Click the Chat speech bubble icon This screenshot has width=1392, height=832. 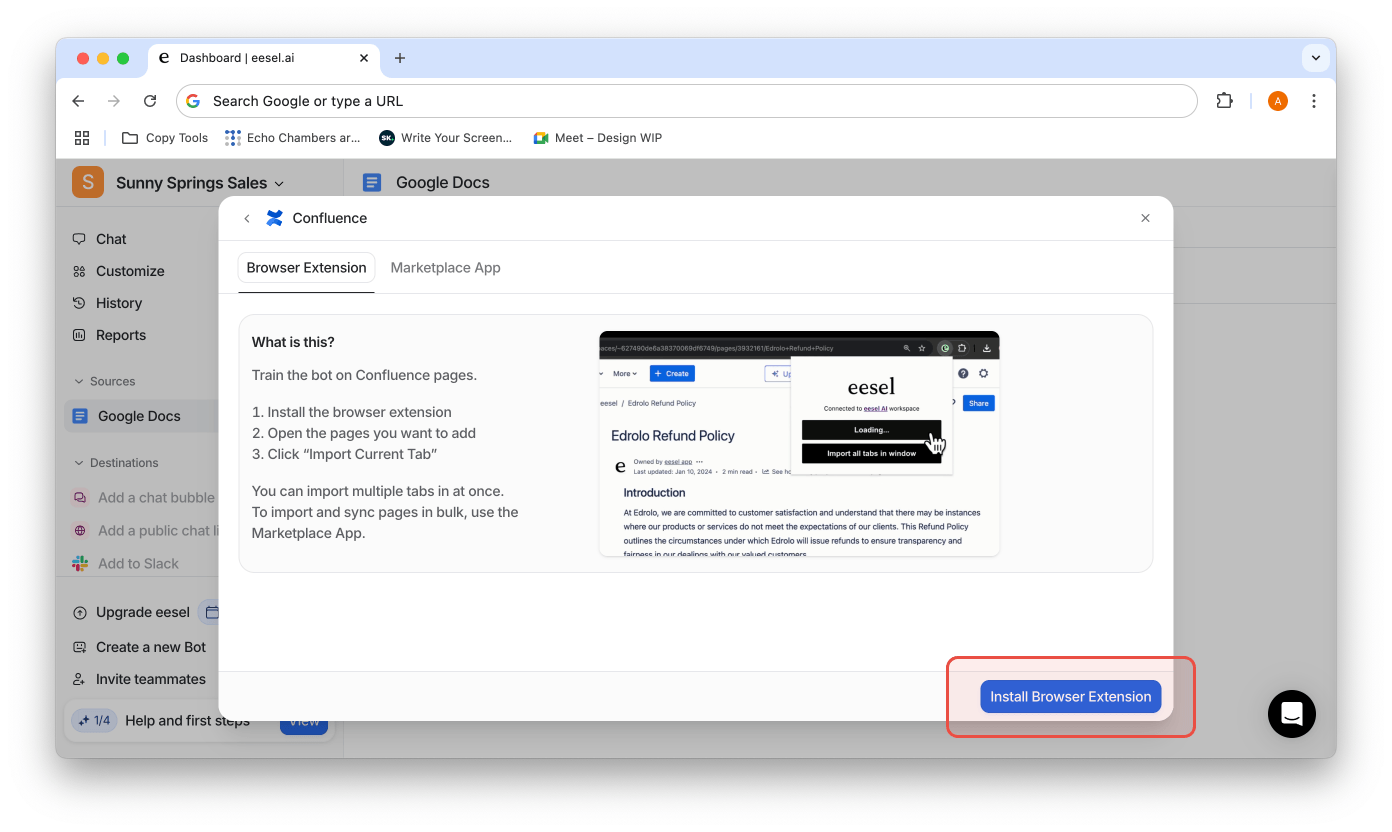pyautogui.click(x=80, y=239)
